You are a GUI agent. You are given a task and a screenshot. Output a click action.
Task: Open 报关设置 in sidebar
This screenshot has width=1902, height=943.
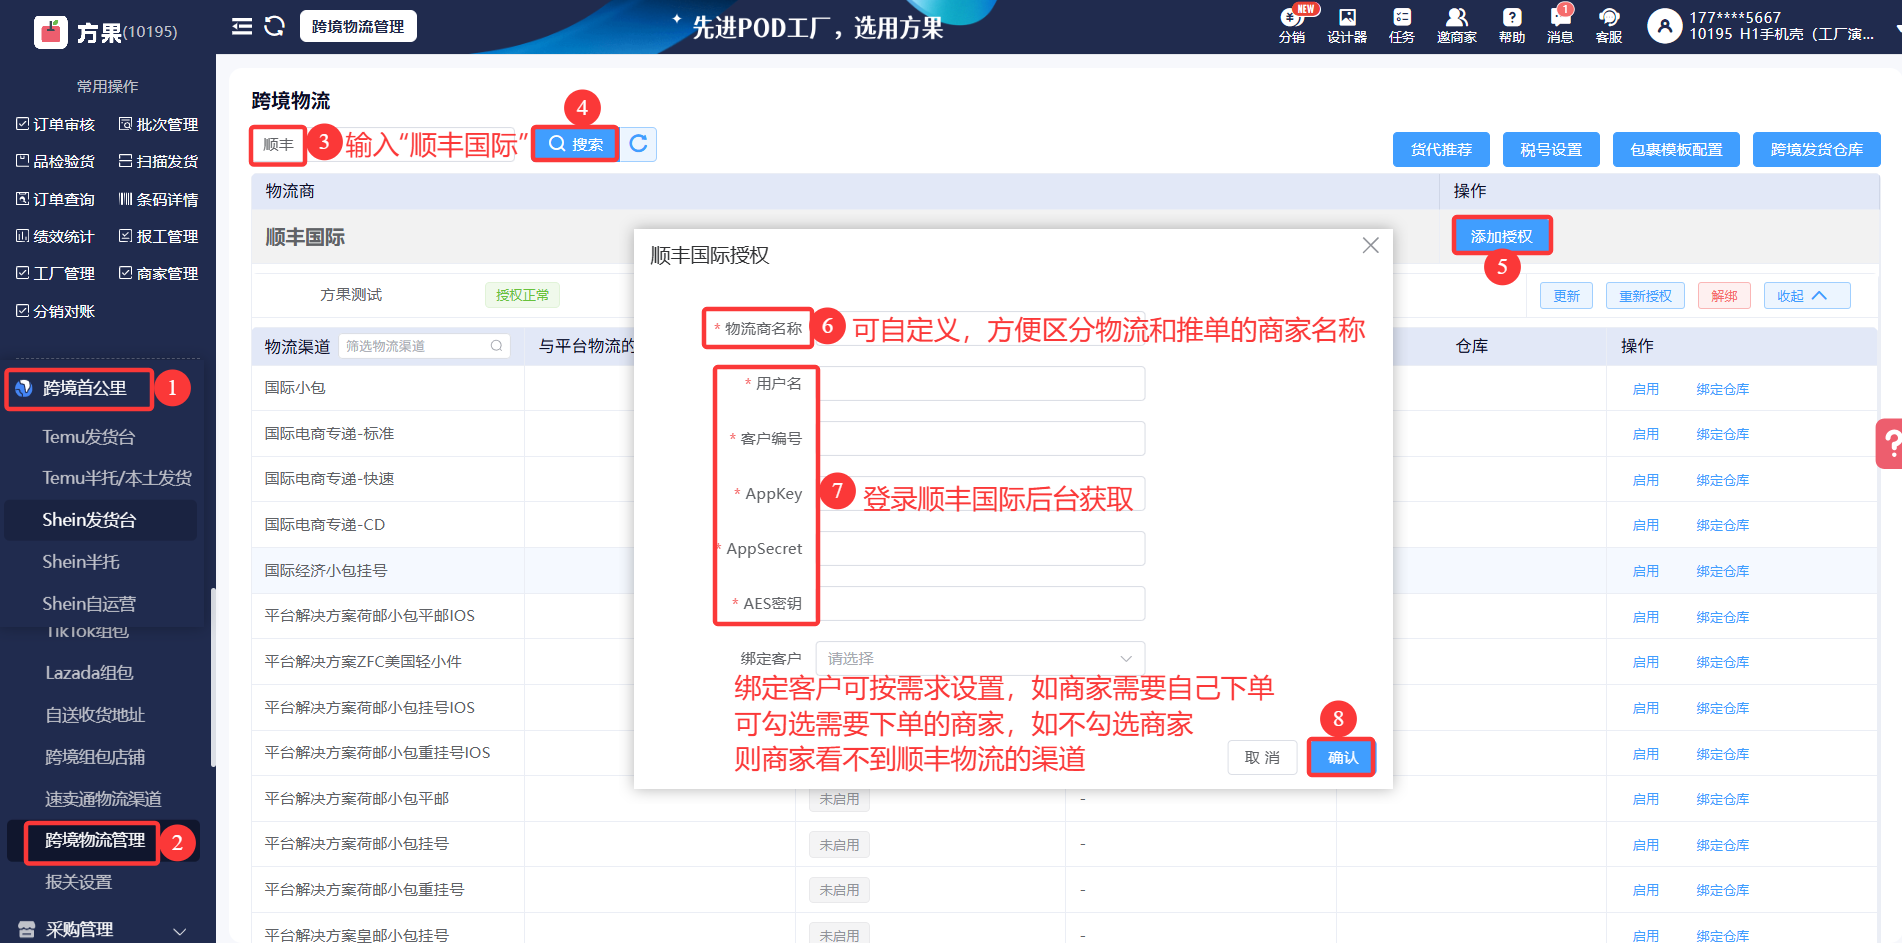[x=78, y=882]
